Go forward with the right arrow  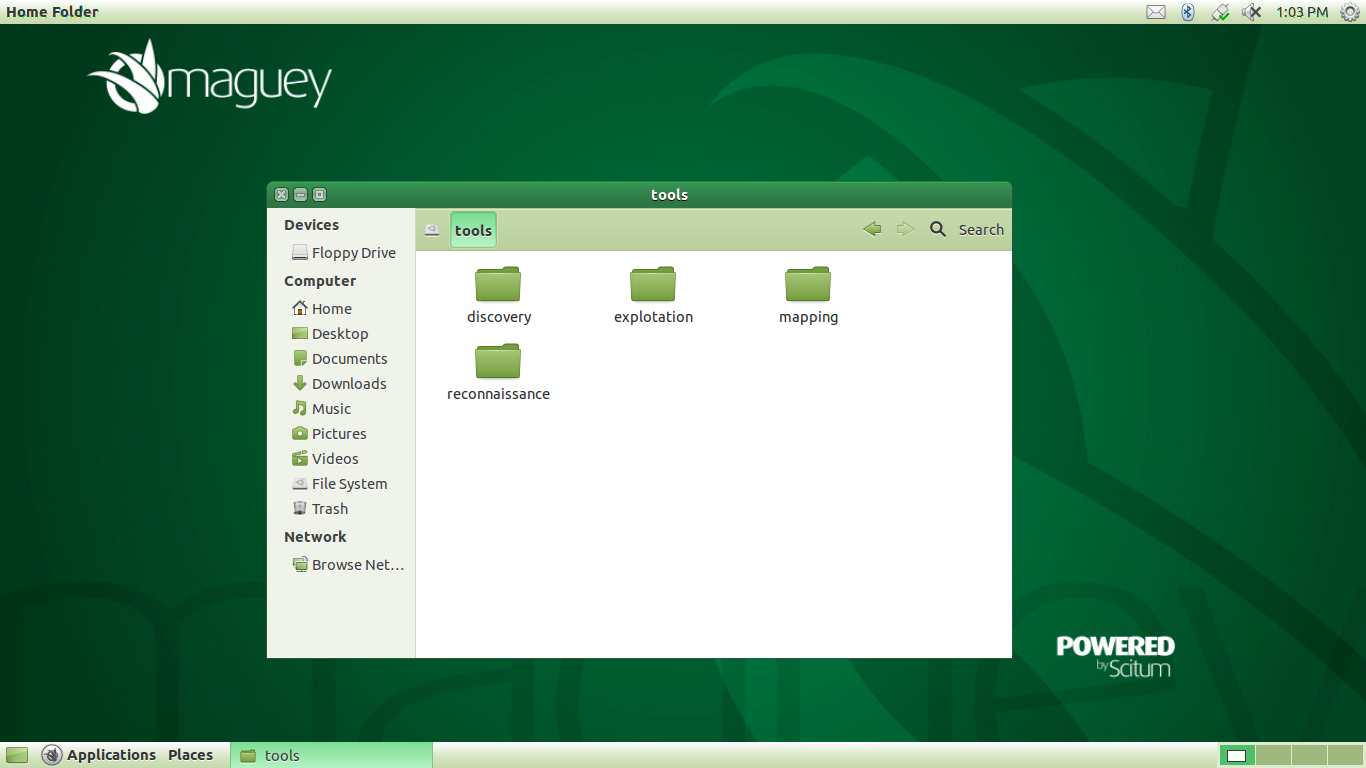click(906, 229)
